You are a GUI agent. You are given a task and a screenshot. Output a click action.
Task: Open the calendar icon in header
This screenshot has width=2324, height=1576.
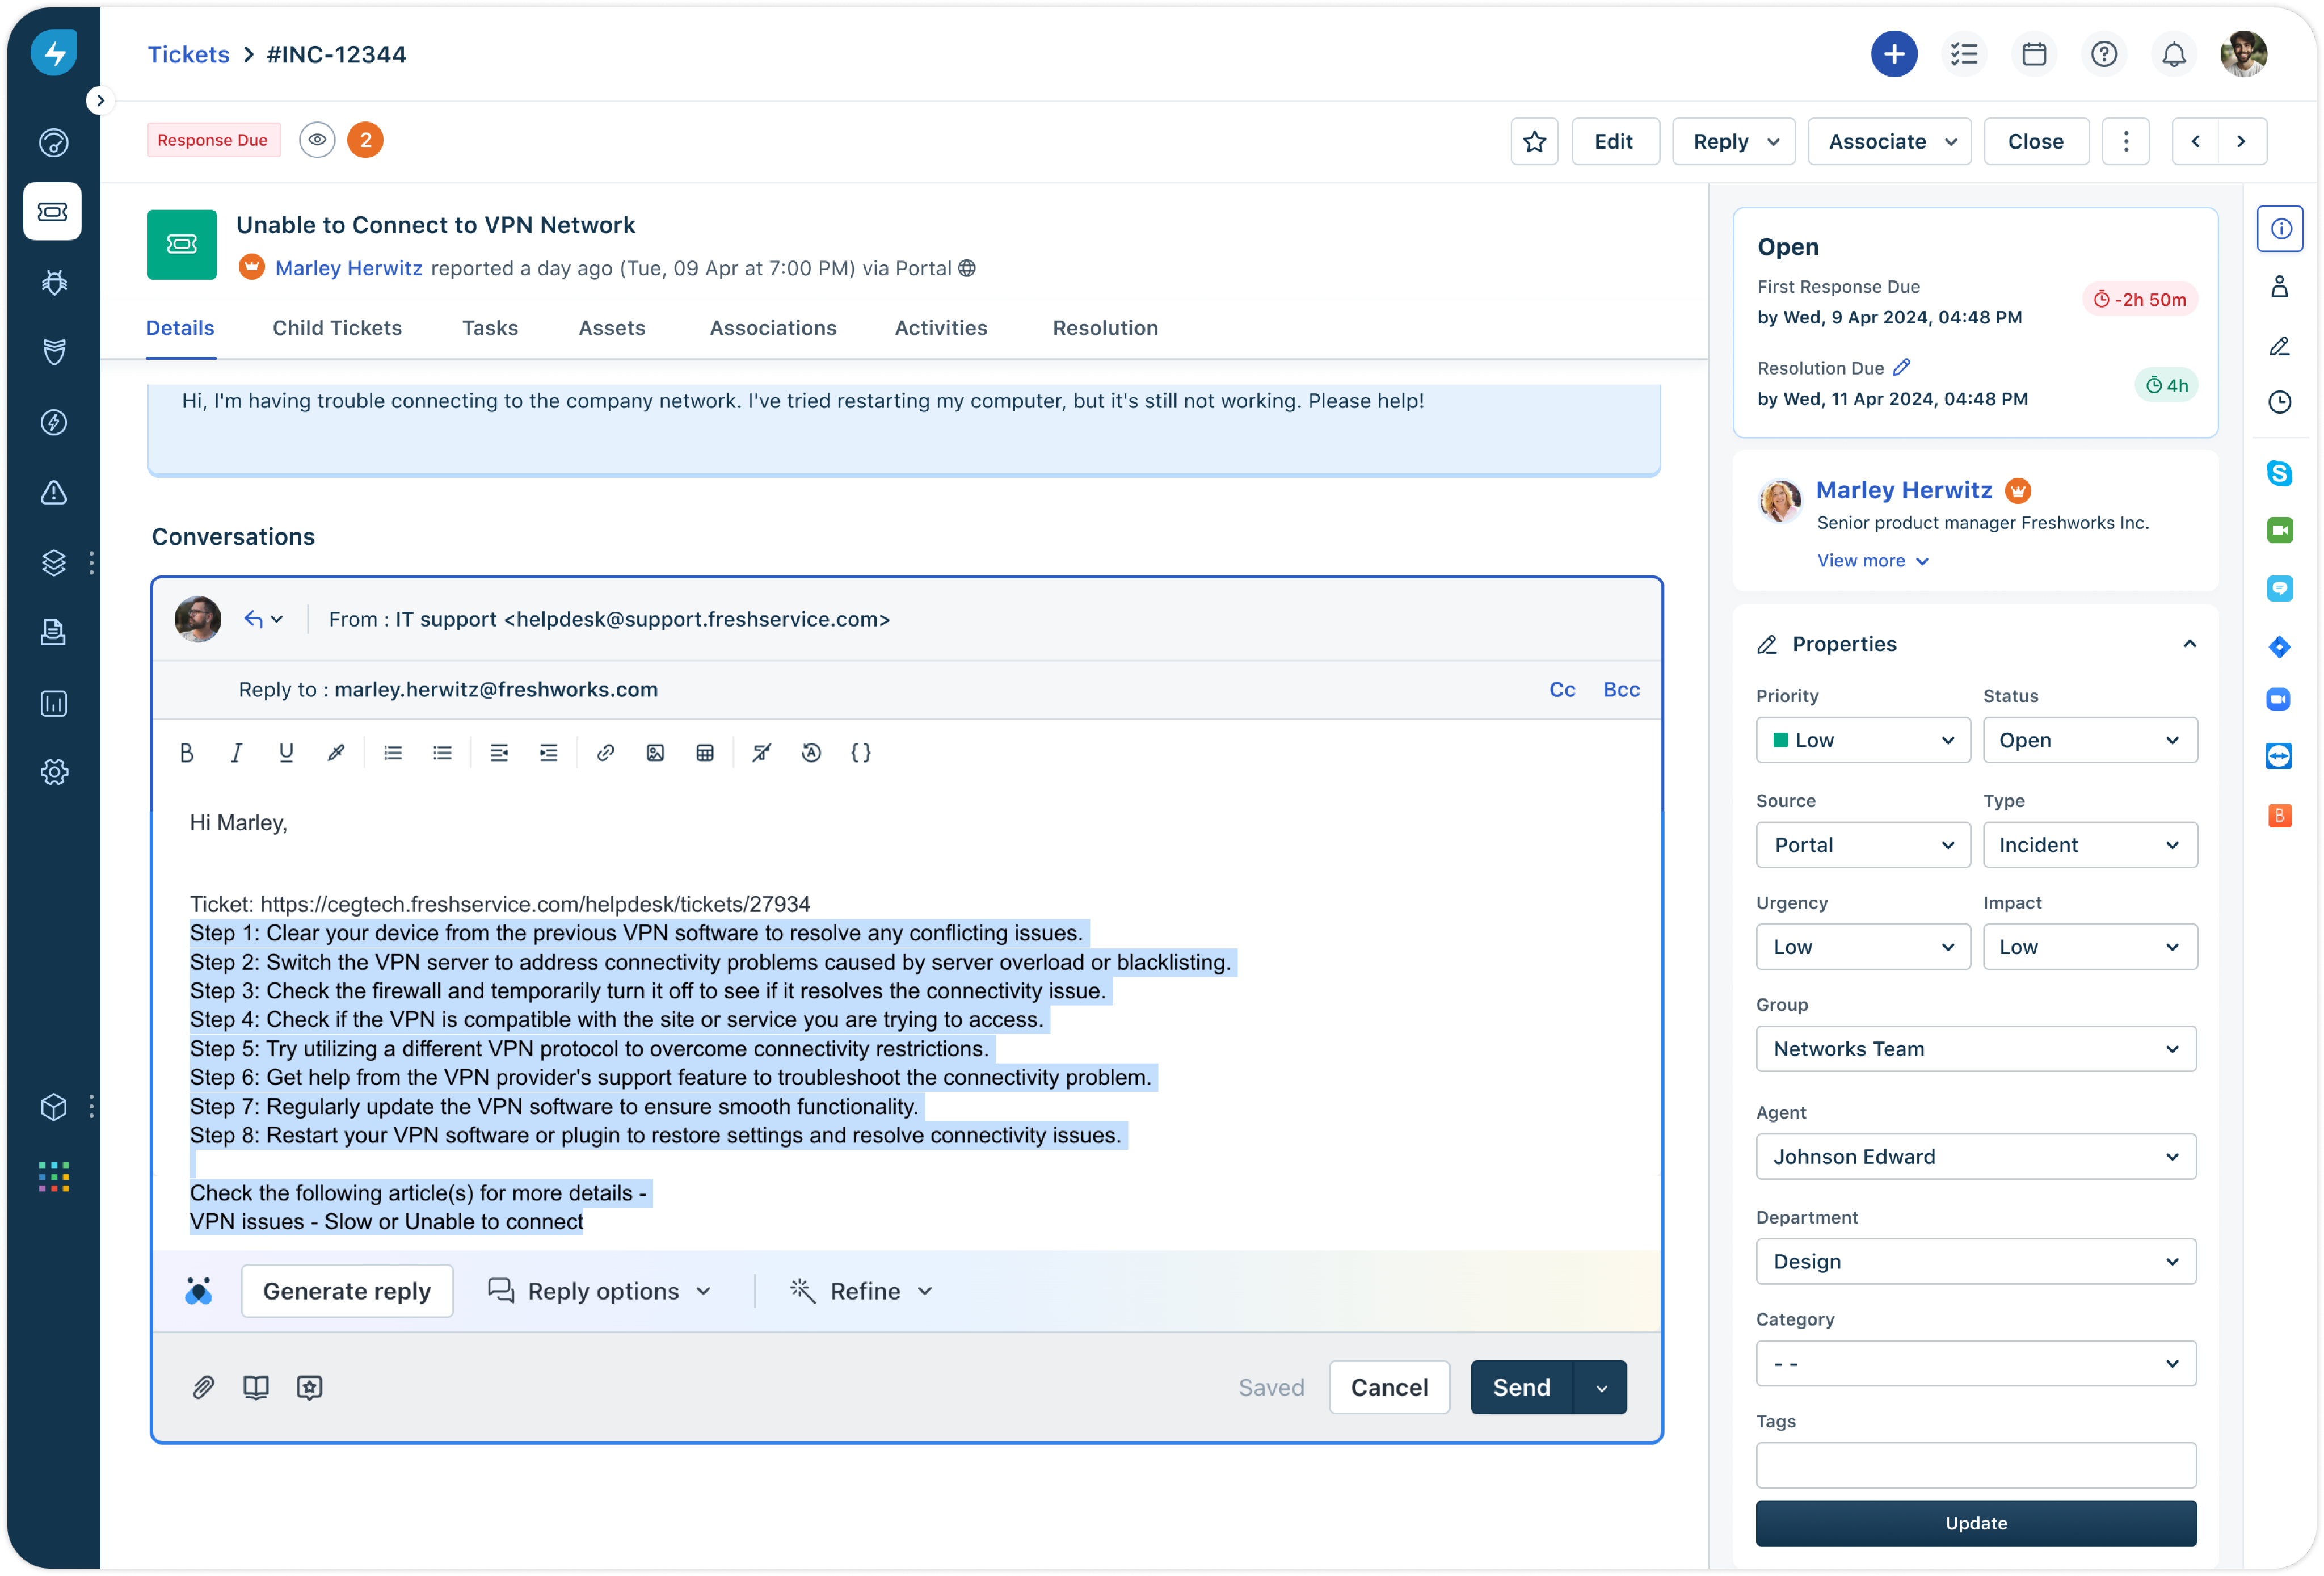2034,54
